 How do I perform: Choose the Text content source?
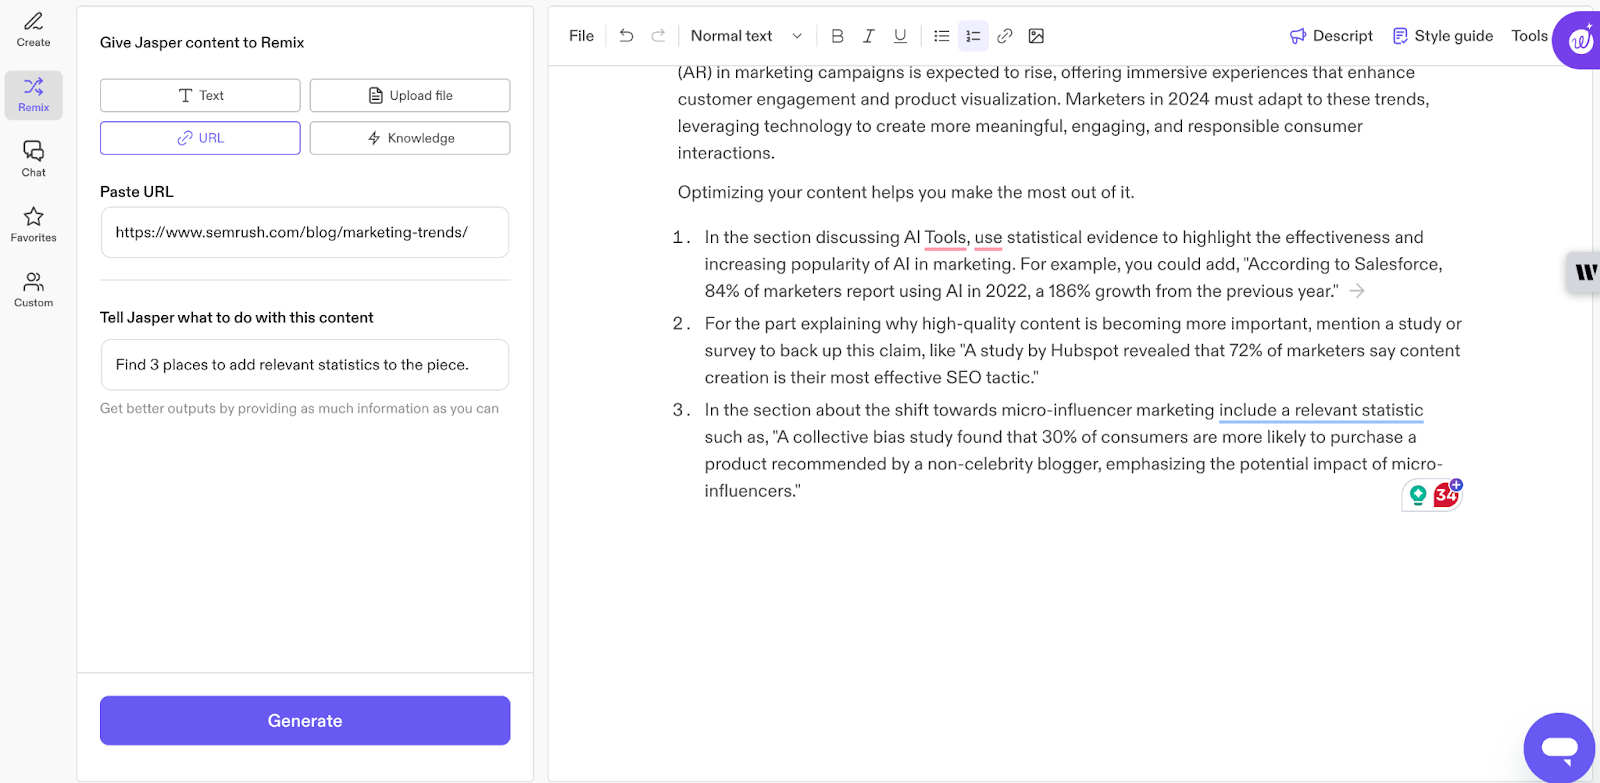(x=200, y=95)
